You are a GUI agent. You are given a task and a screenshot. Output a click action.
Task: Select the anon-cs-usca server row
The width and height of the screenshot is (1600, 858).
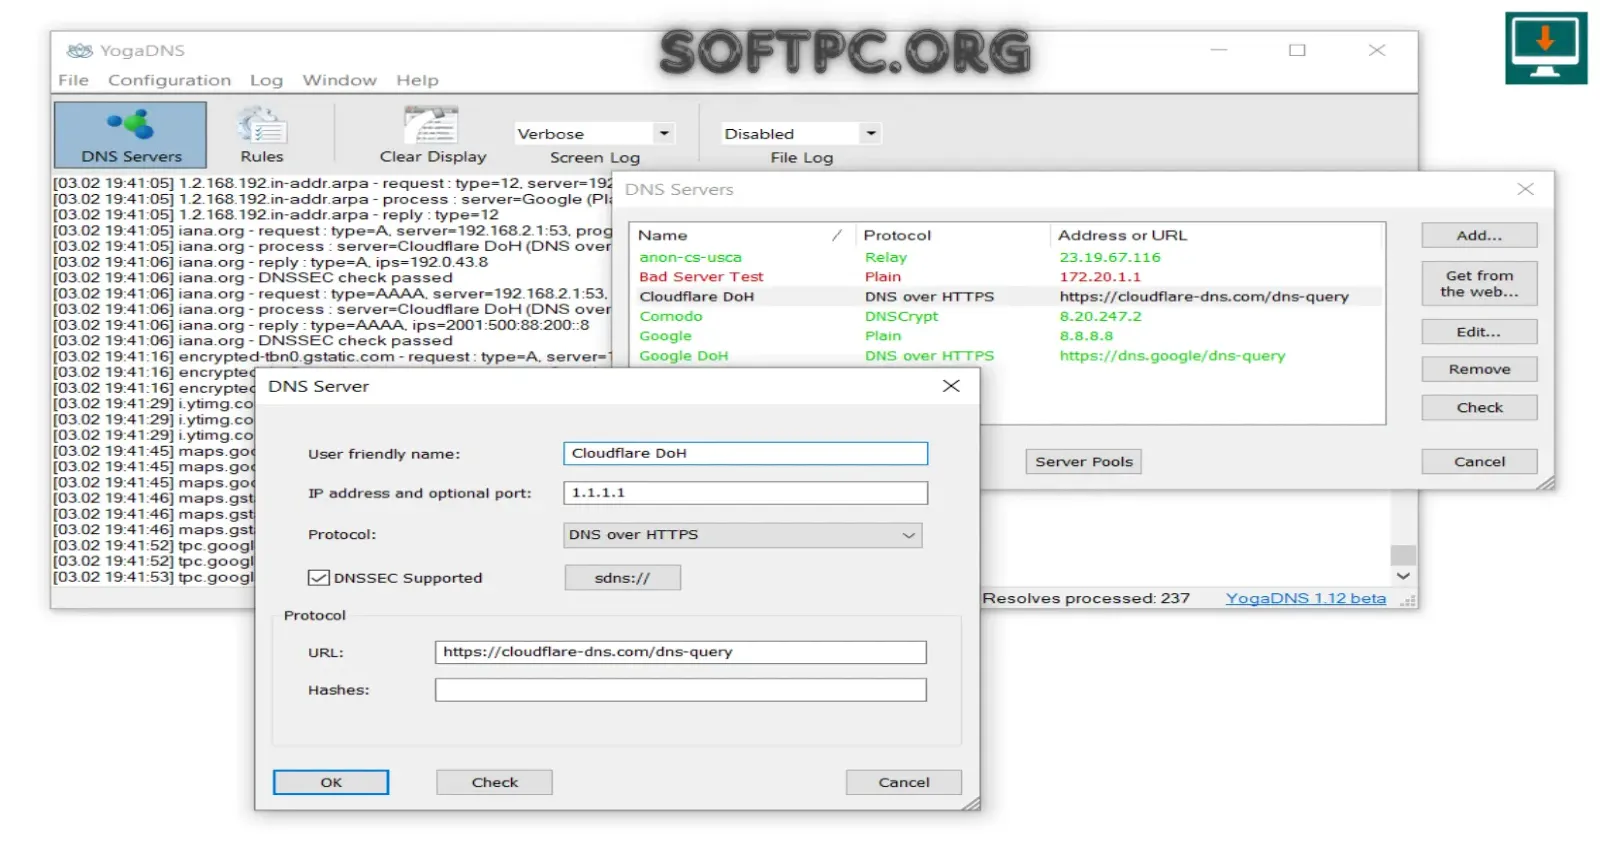coord(1008,257)
